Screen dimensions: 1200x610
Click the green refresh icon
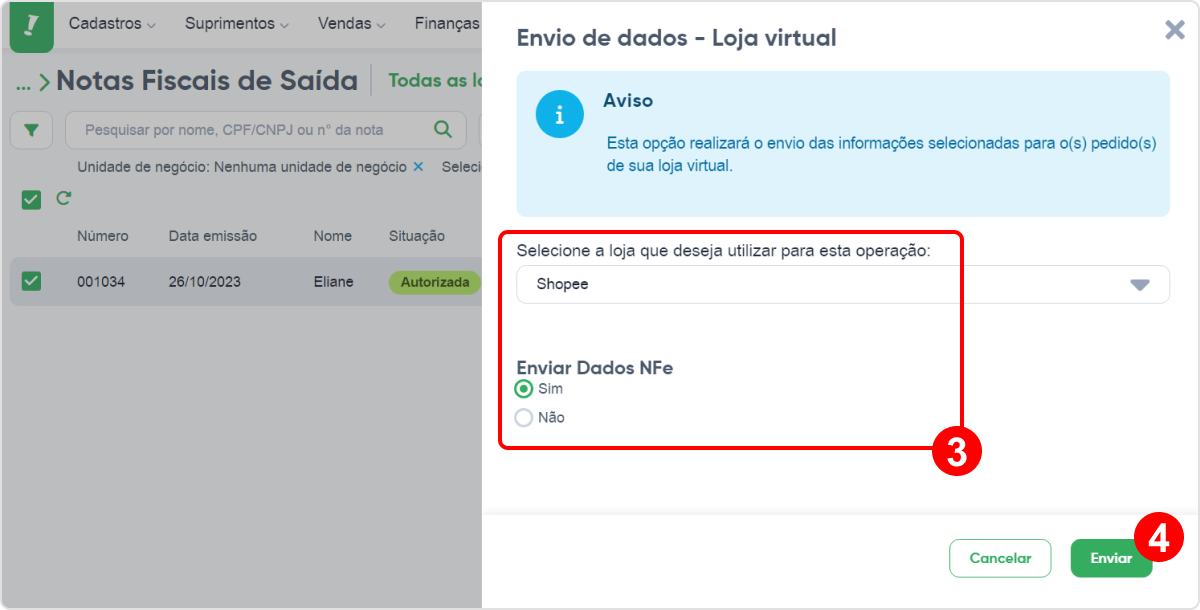(x=63, y=198)
